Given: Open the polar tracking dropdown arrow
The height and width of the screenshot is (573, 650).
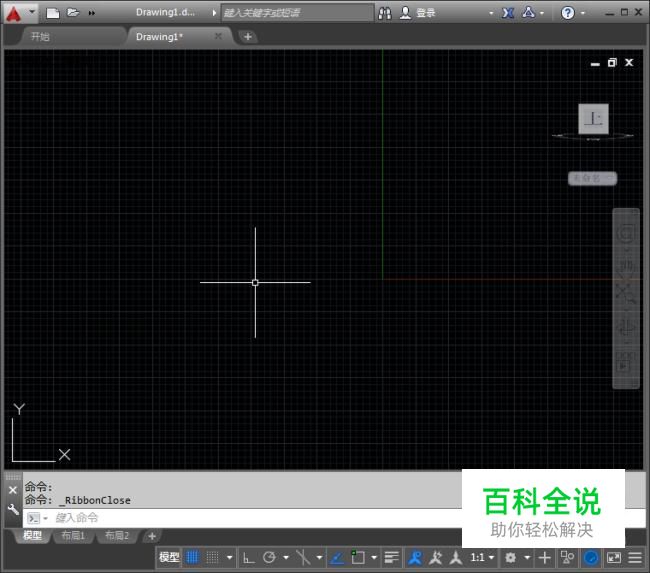Looking at the screenshot, I should click(286, 558).
